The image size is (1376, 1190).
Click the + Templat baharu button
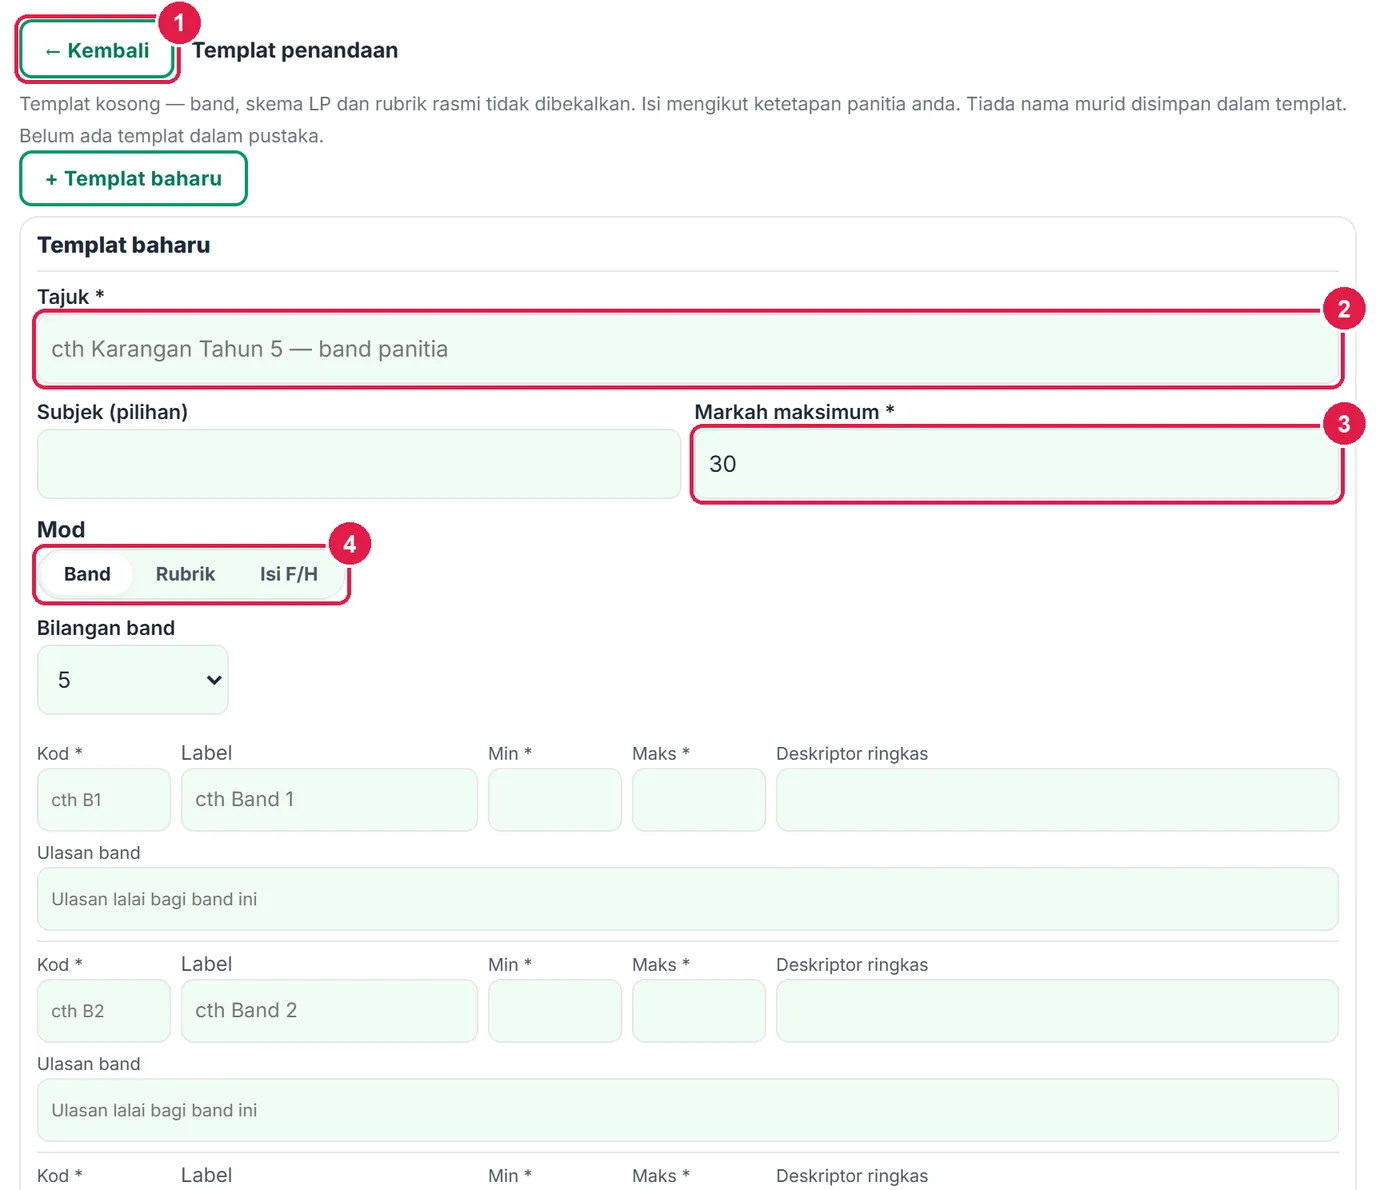[133, 179]
